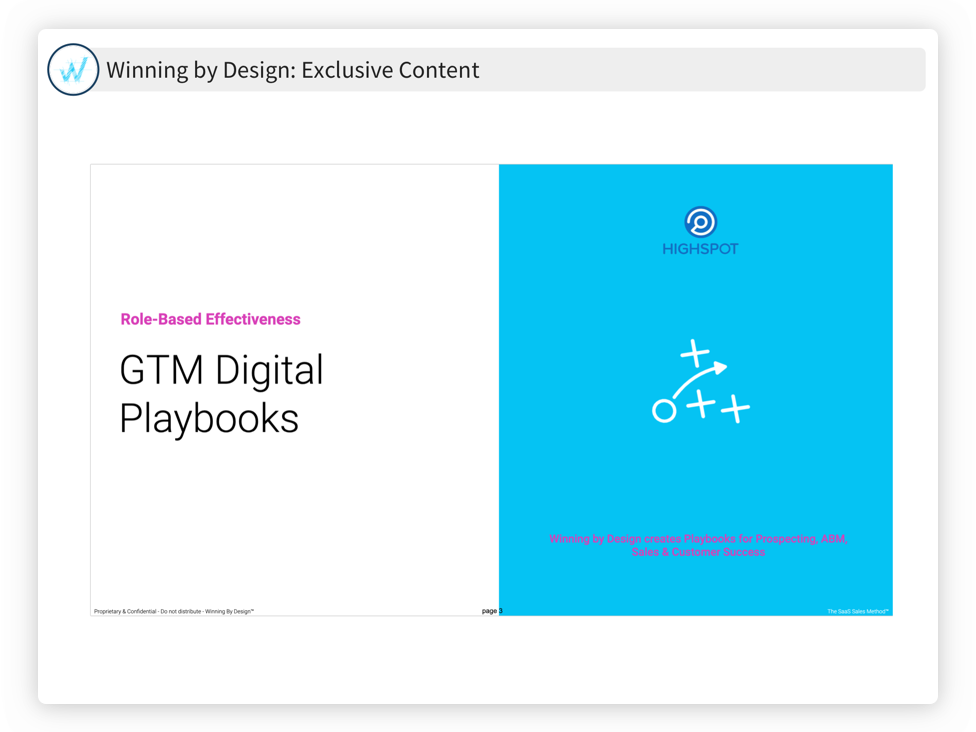
Task: Click the pink 'Winning by Design creates Playbooks' caption
Action: tap(697, 538)
